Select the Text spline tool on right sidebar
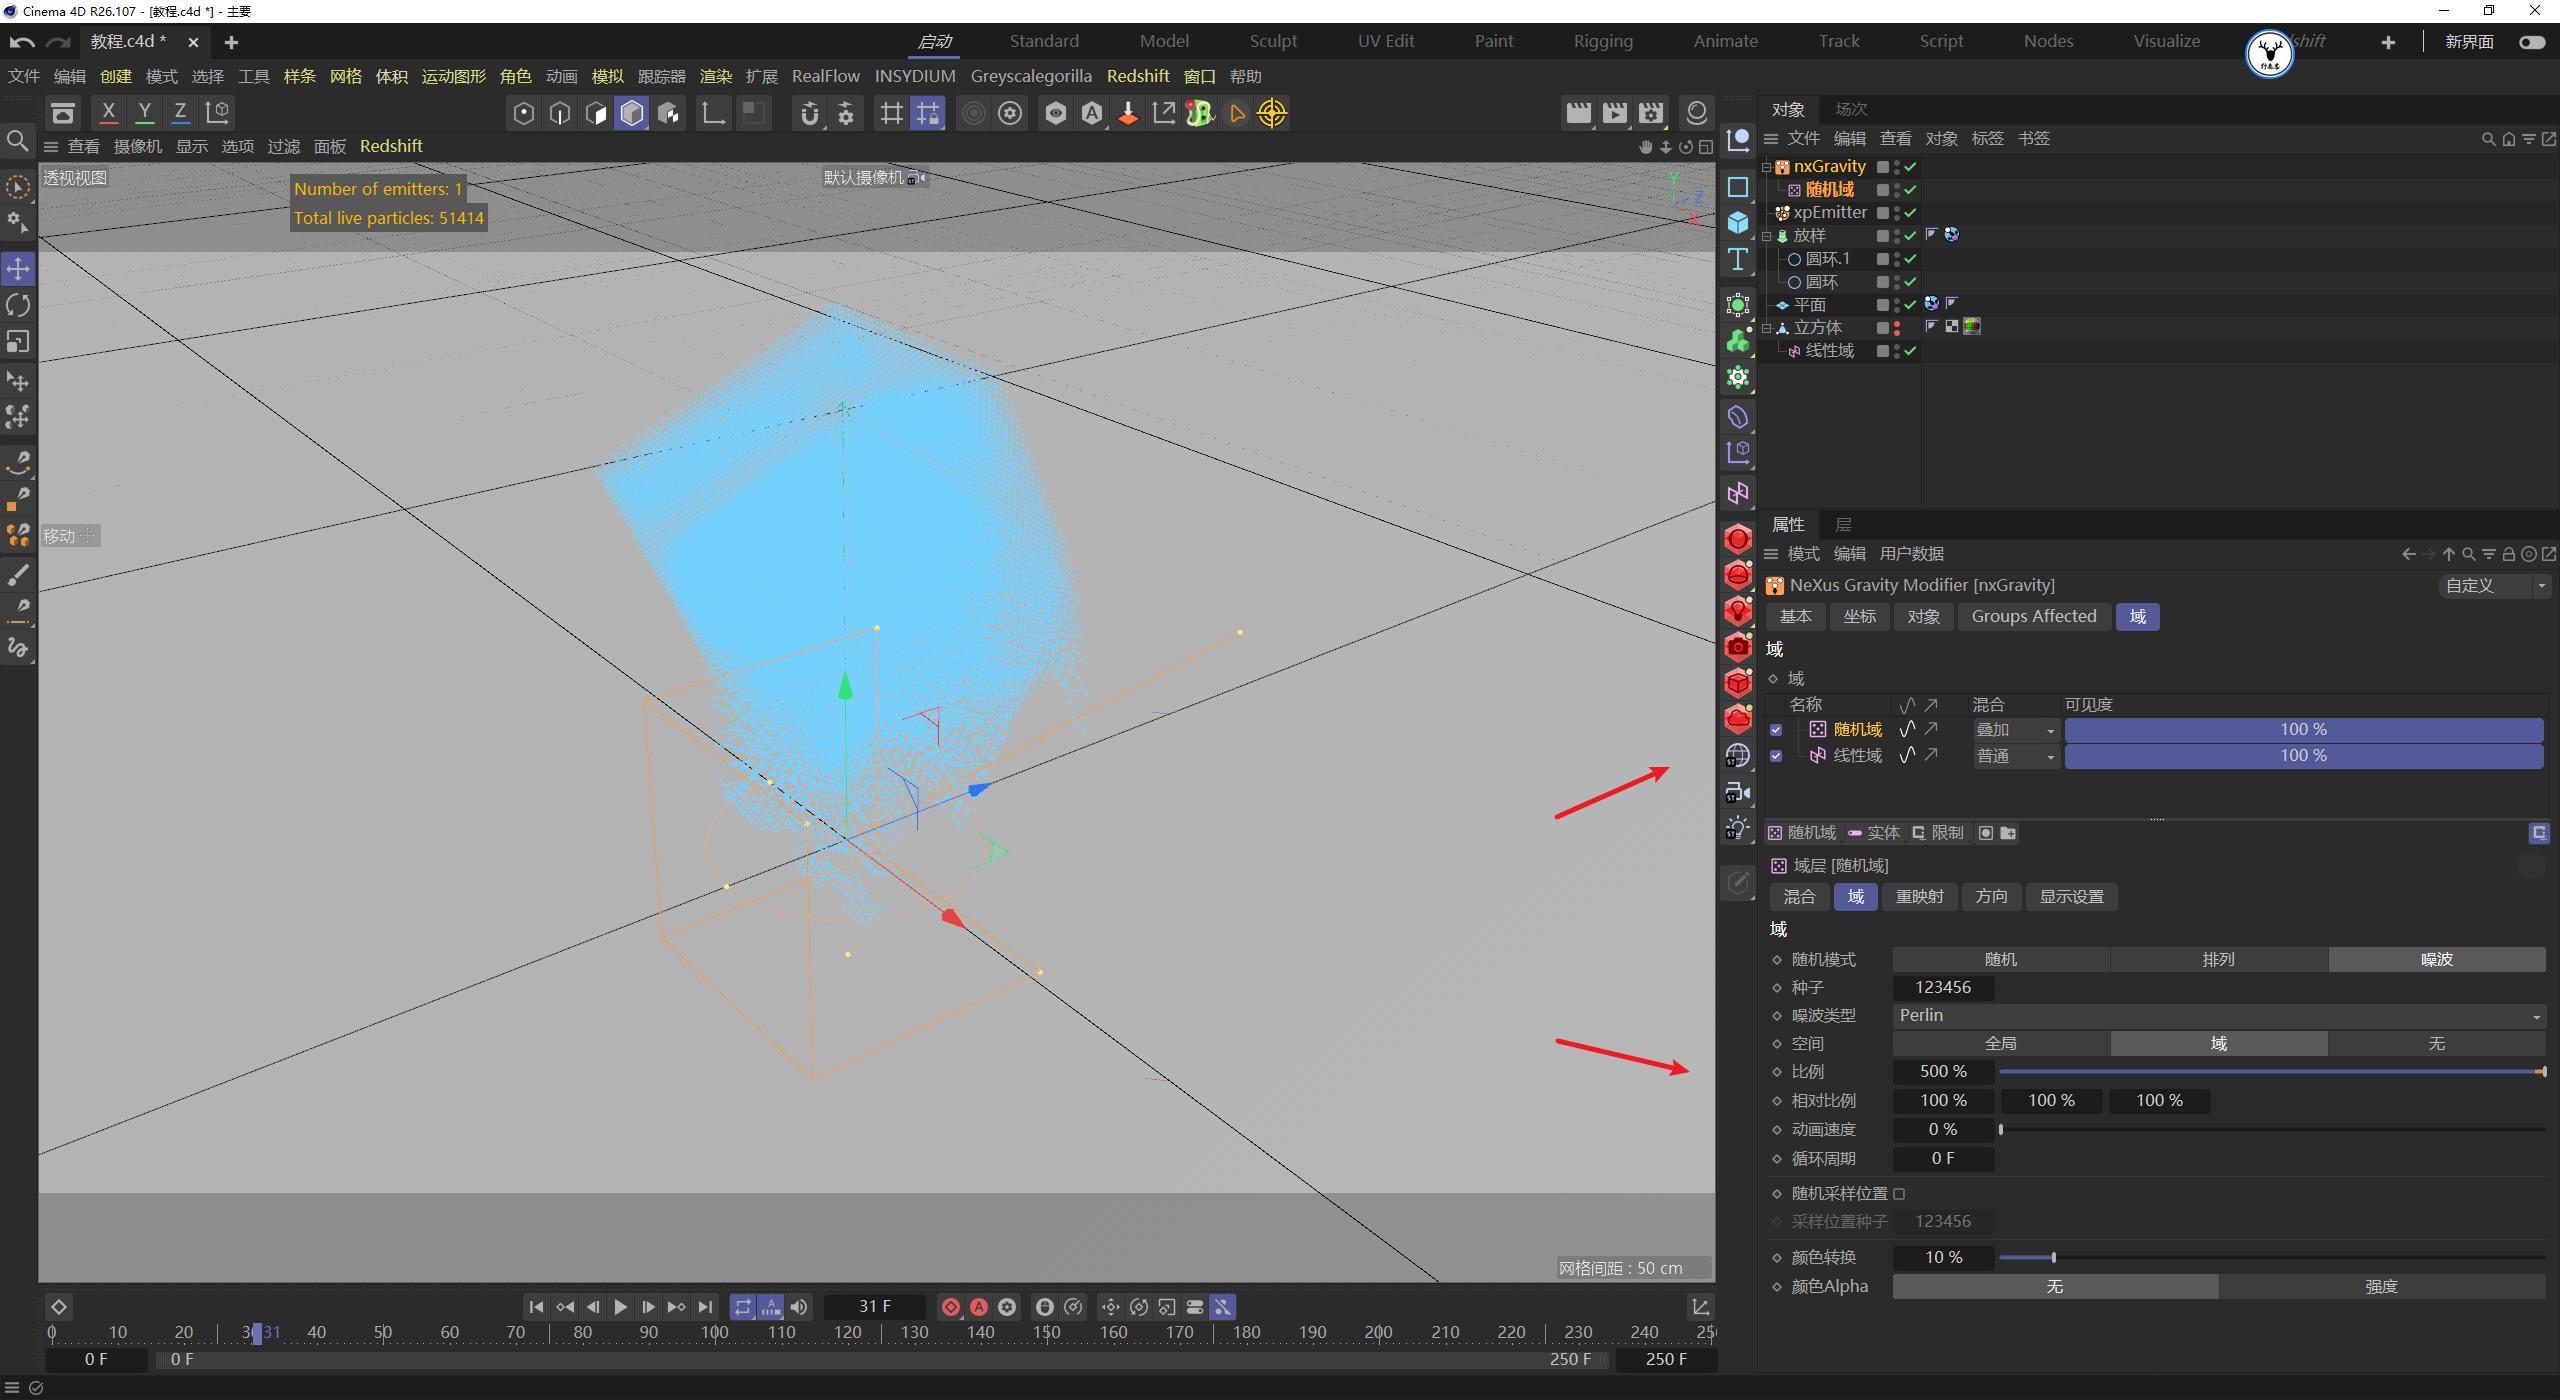Image resolution: width=2560 pixels, height=1400 pixels. pyautogui.click(x=1738, y=258)
